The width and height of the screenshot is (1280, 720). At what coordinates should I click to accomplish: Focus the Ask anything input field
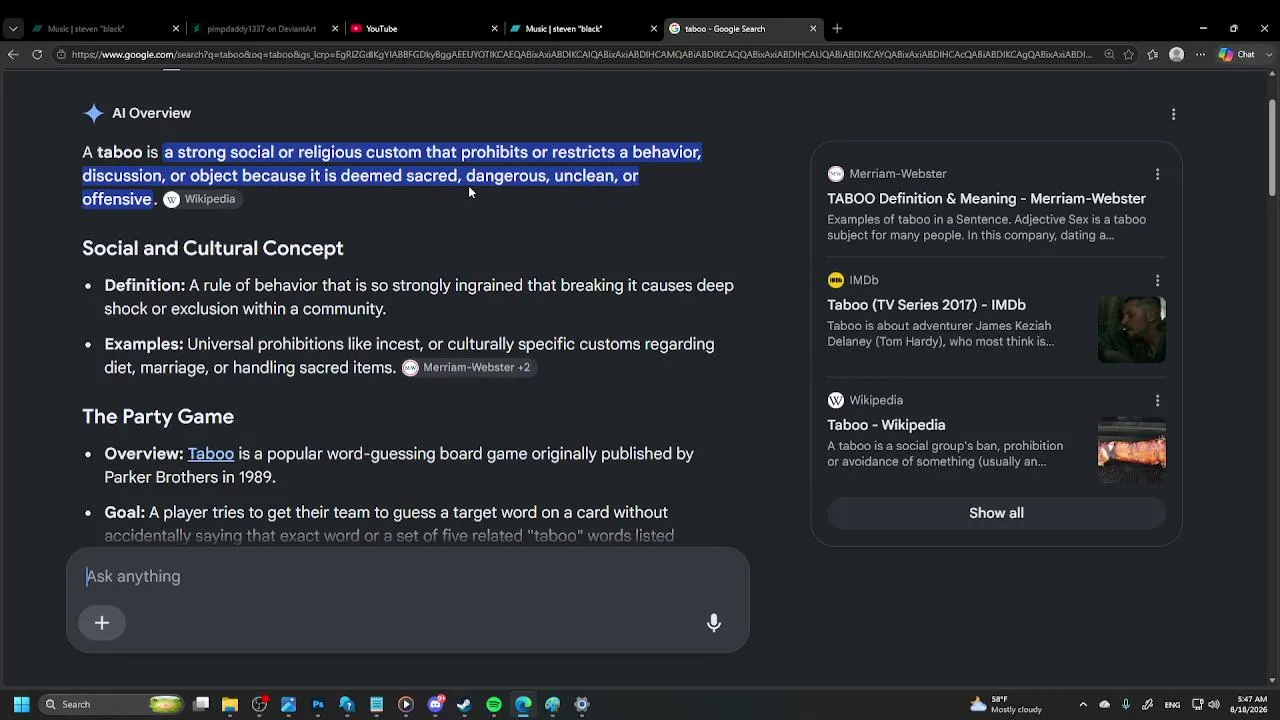tap(408, 577)
